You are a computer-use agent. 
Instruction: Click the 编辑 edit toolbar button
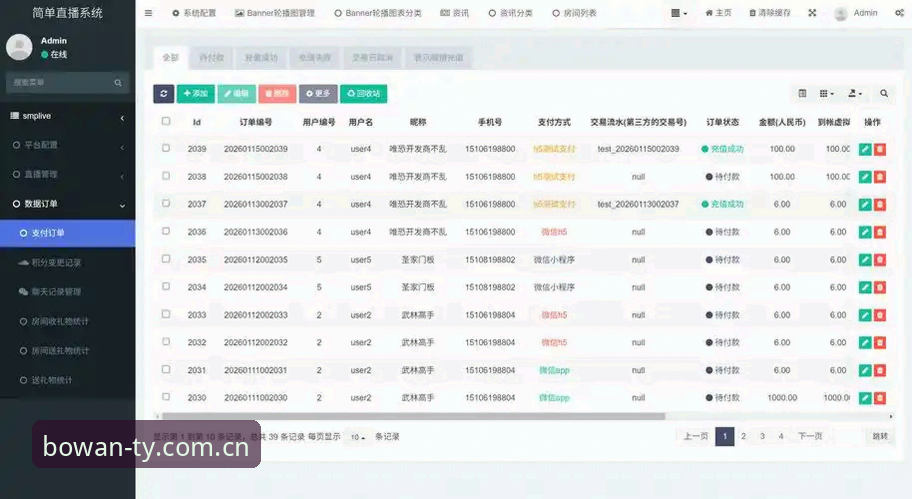(237, 94)
